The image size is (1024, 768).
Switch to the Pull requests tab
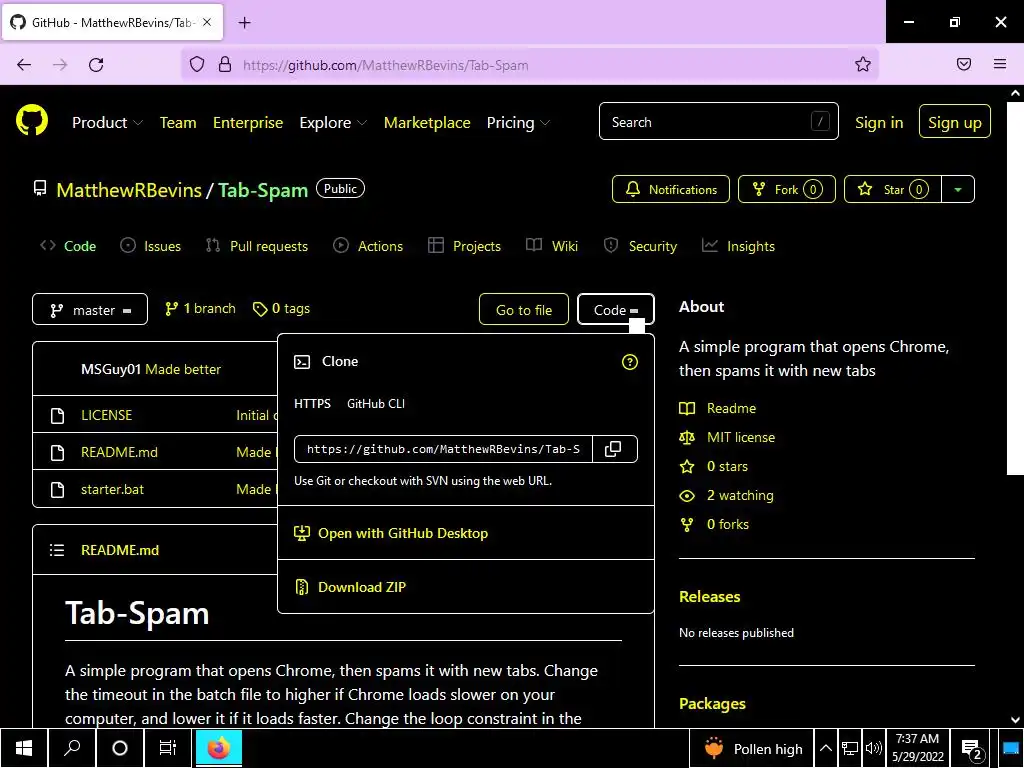click(x=257, y=246)
